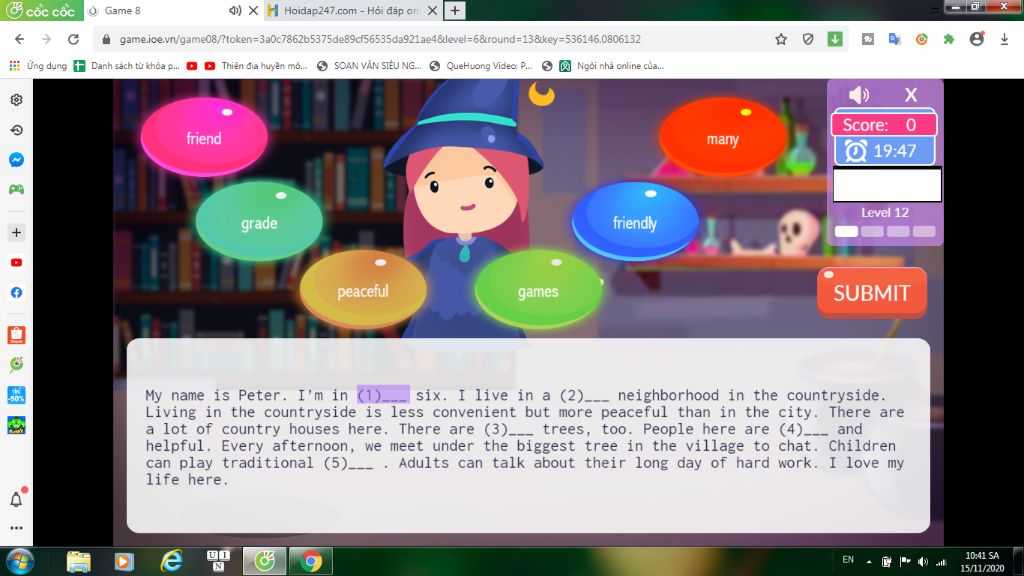Image resolution: width=1024 pixels, height=576 pixels.
Task: Click the address bar URL
Action: (x=380, y=39)
